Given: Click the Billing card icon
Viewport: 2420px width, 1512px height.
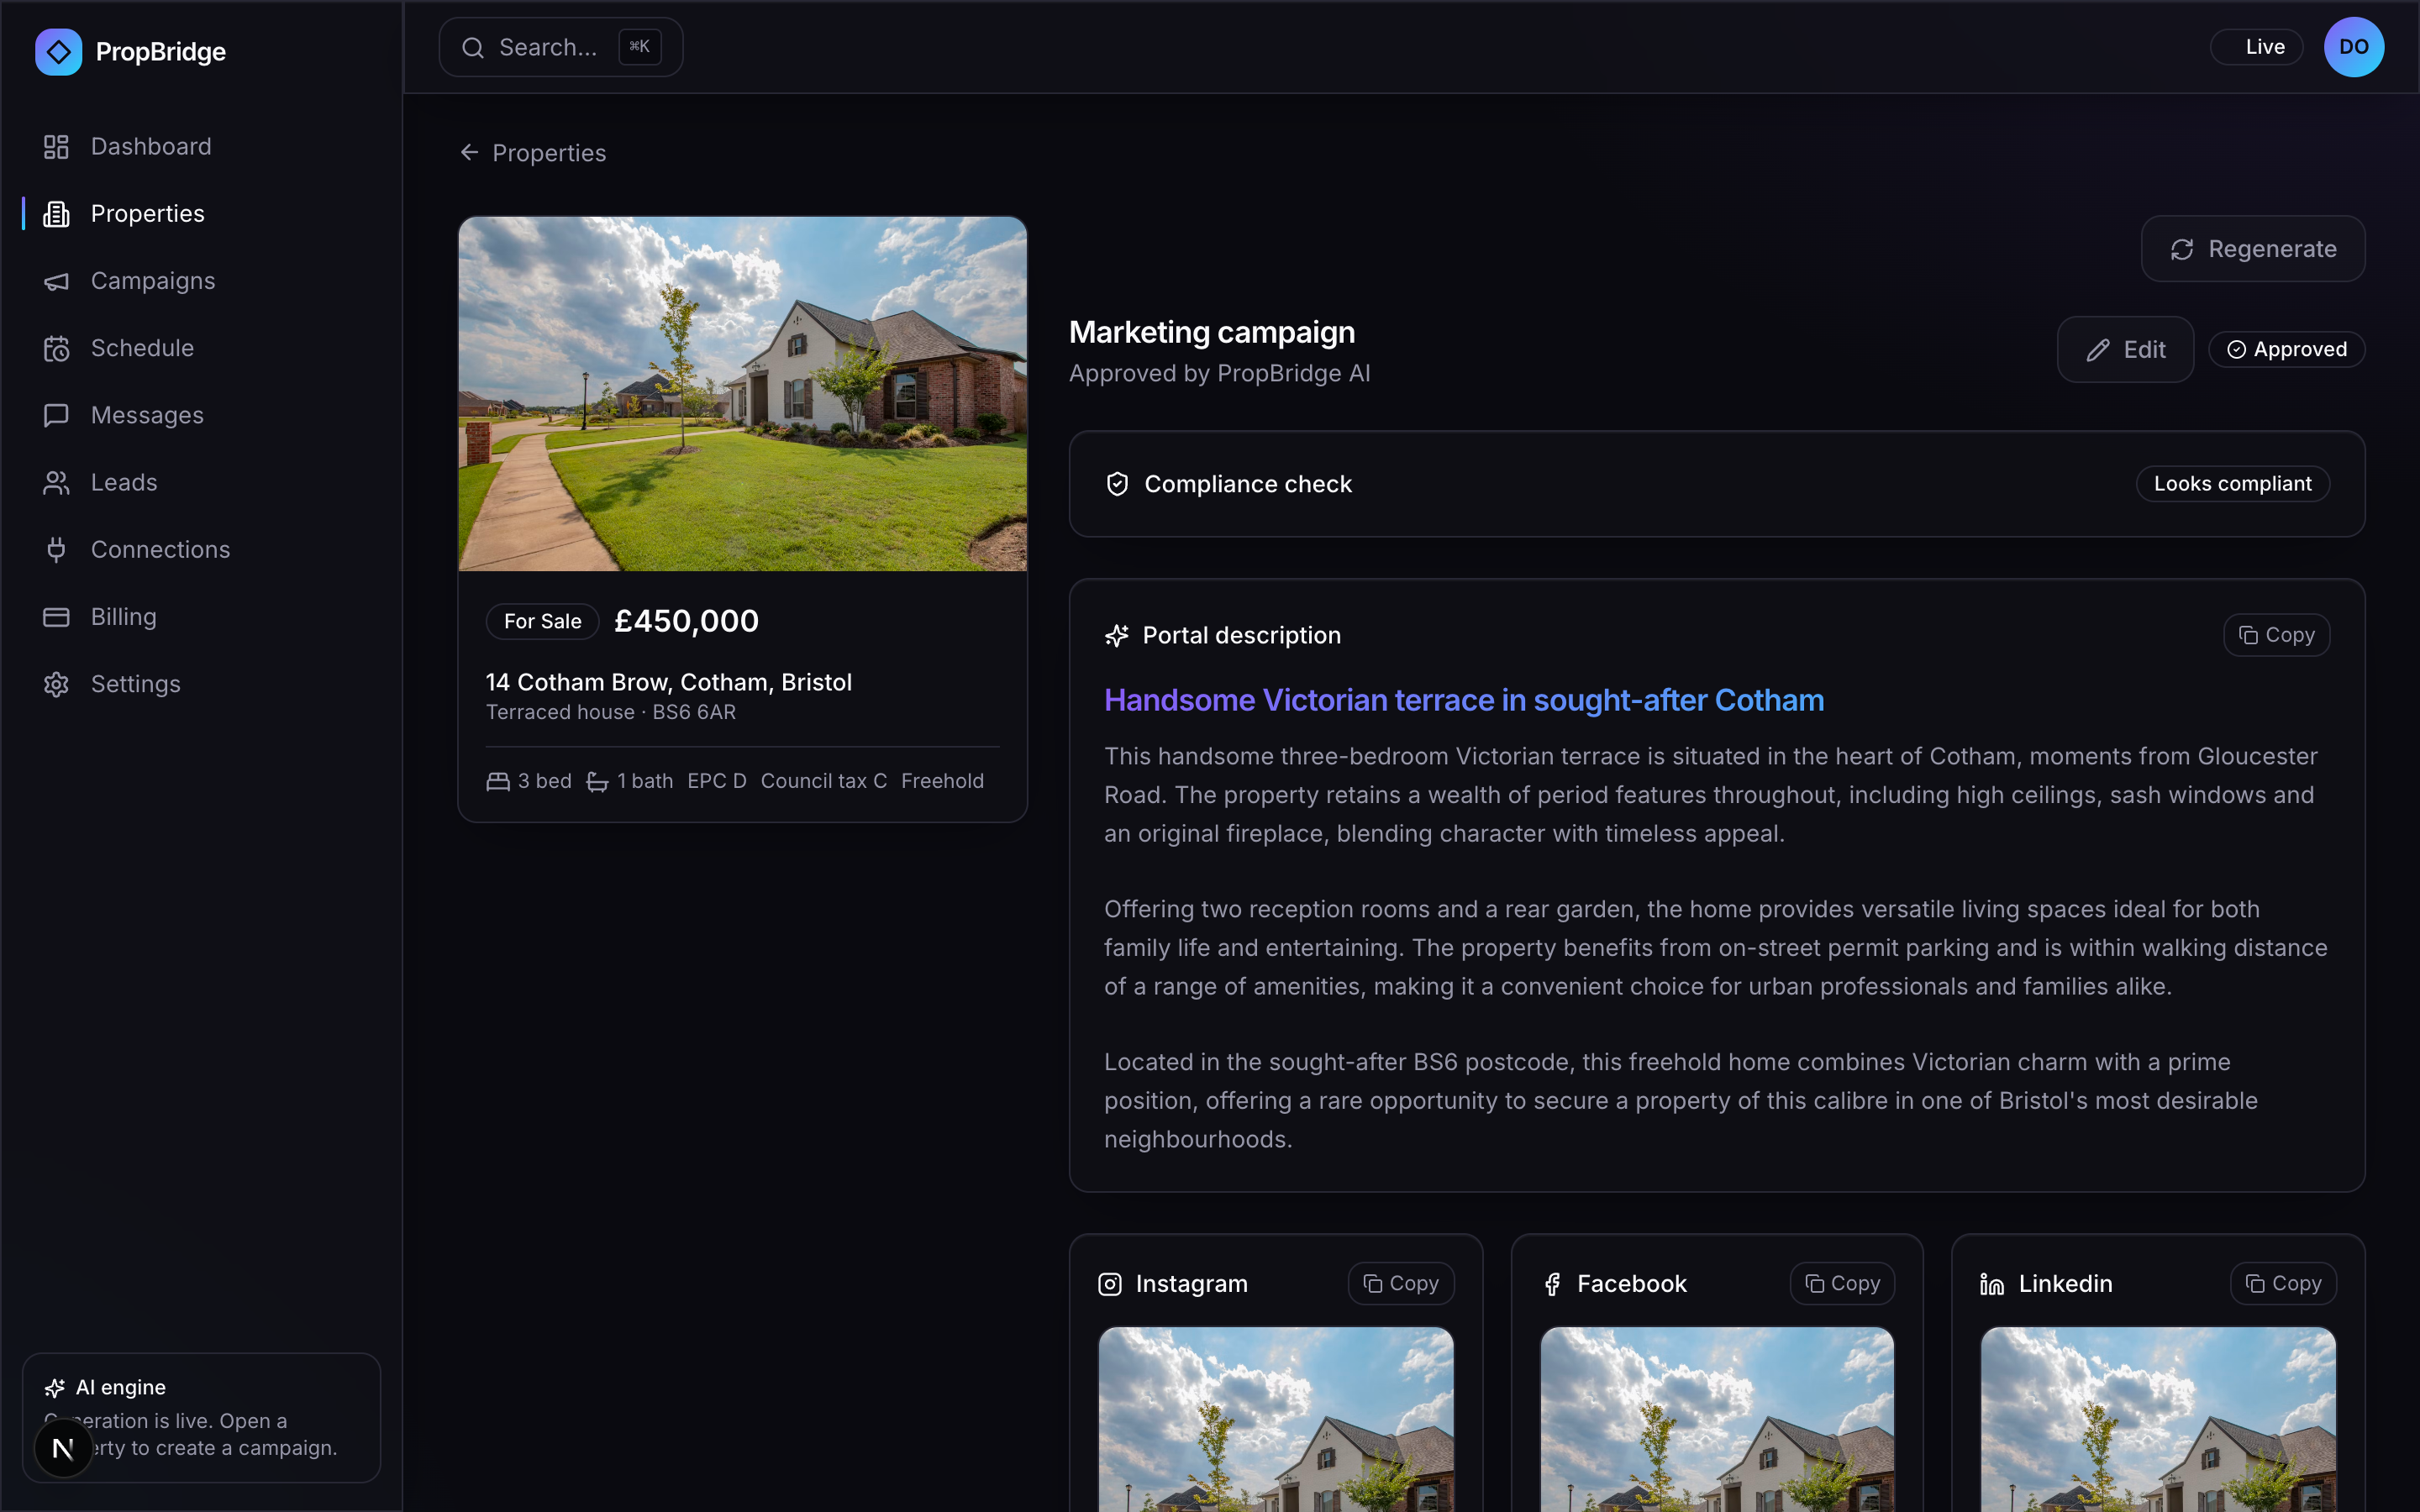Looking at the screenshot, I should click(56, 617).
